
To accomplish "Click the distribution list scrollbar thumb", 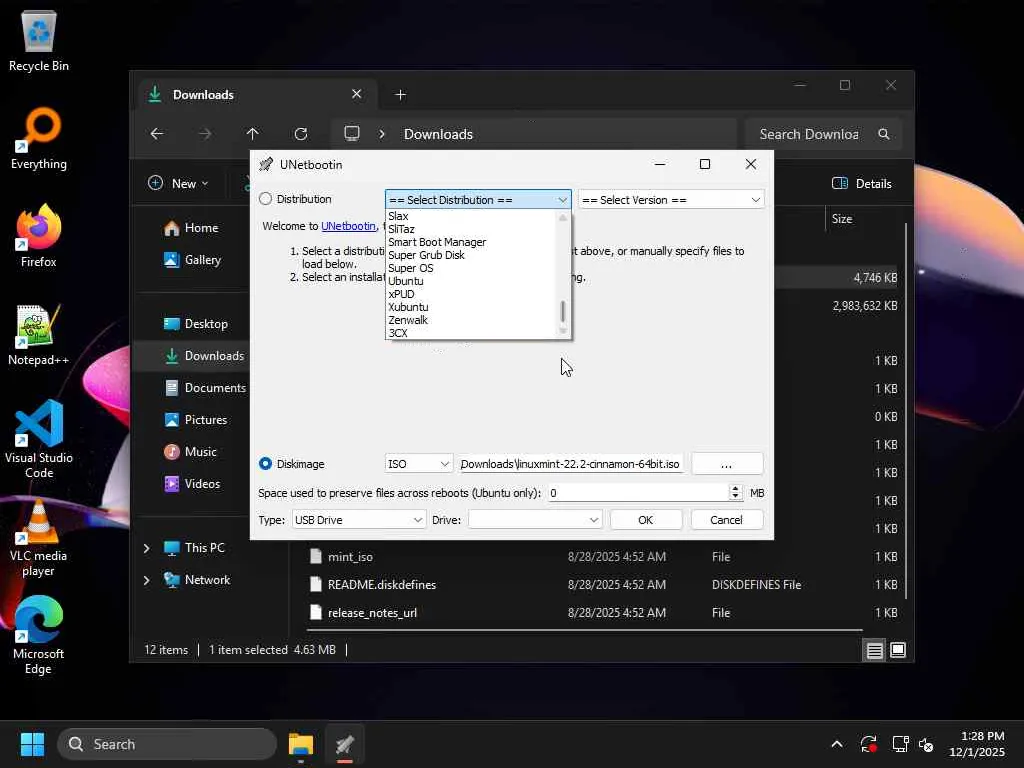I will [x=563, y=312].
